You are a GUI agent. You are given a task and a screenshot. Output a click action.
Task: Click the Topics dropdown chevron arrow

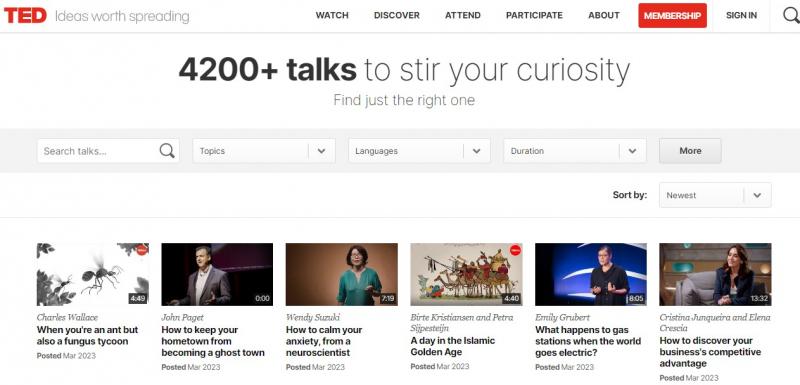pyautogui.click(x=321, y=151)
